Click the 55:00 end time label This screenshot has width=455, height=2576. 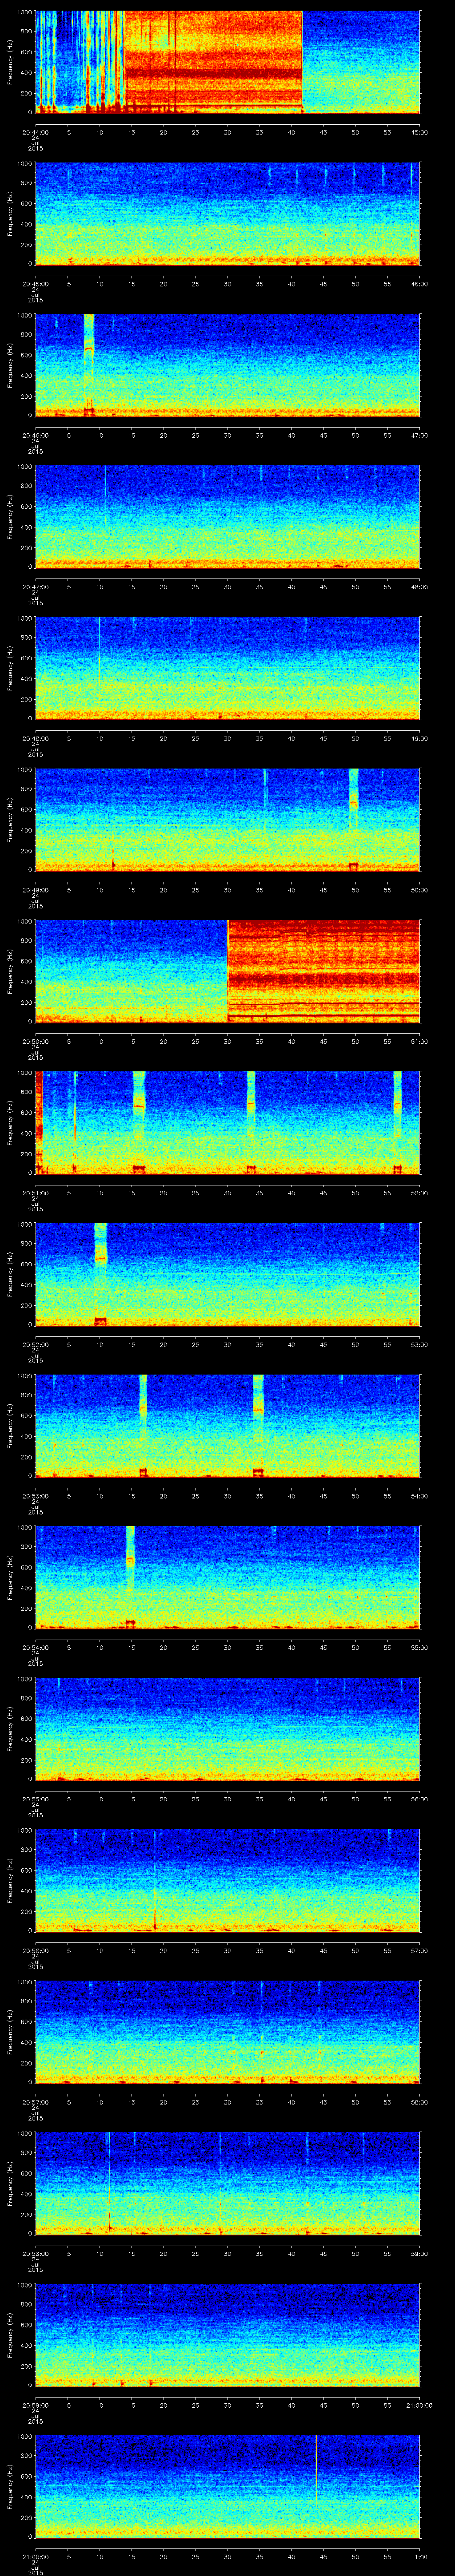tap(420, 1647)
